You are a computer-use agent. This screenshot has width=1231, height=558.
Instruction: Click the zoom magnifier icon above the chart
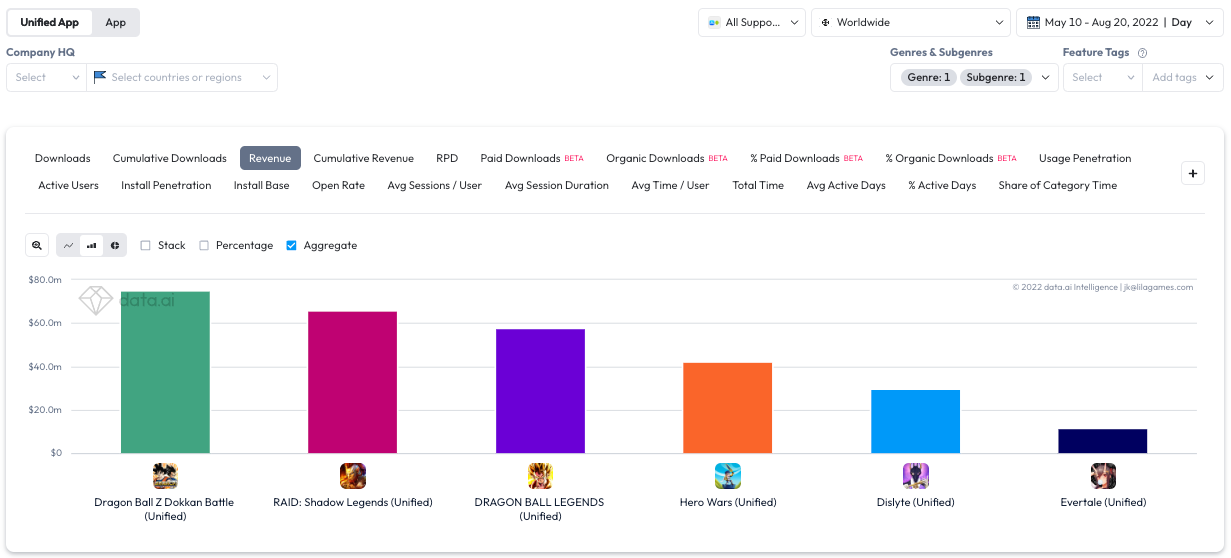(37, 245)
